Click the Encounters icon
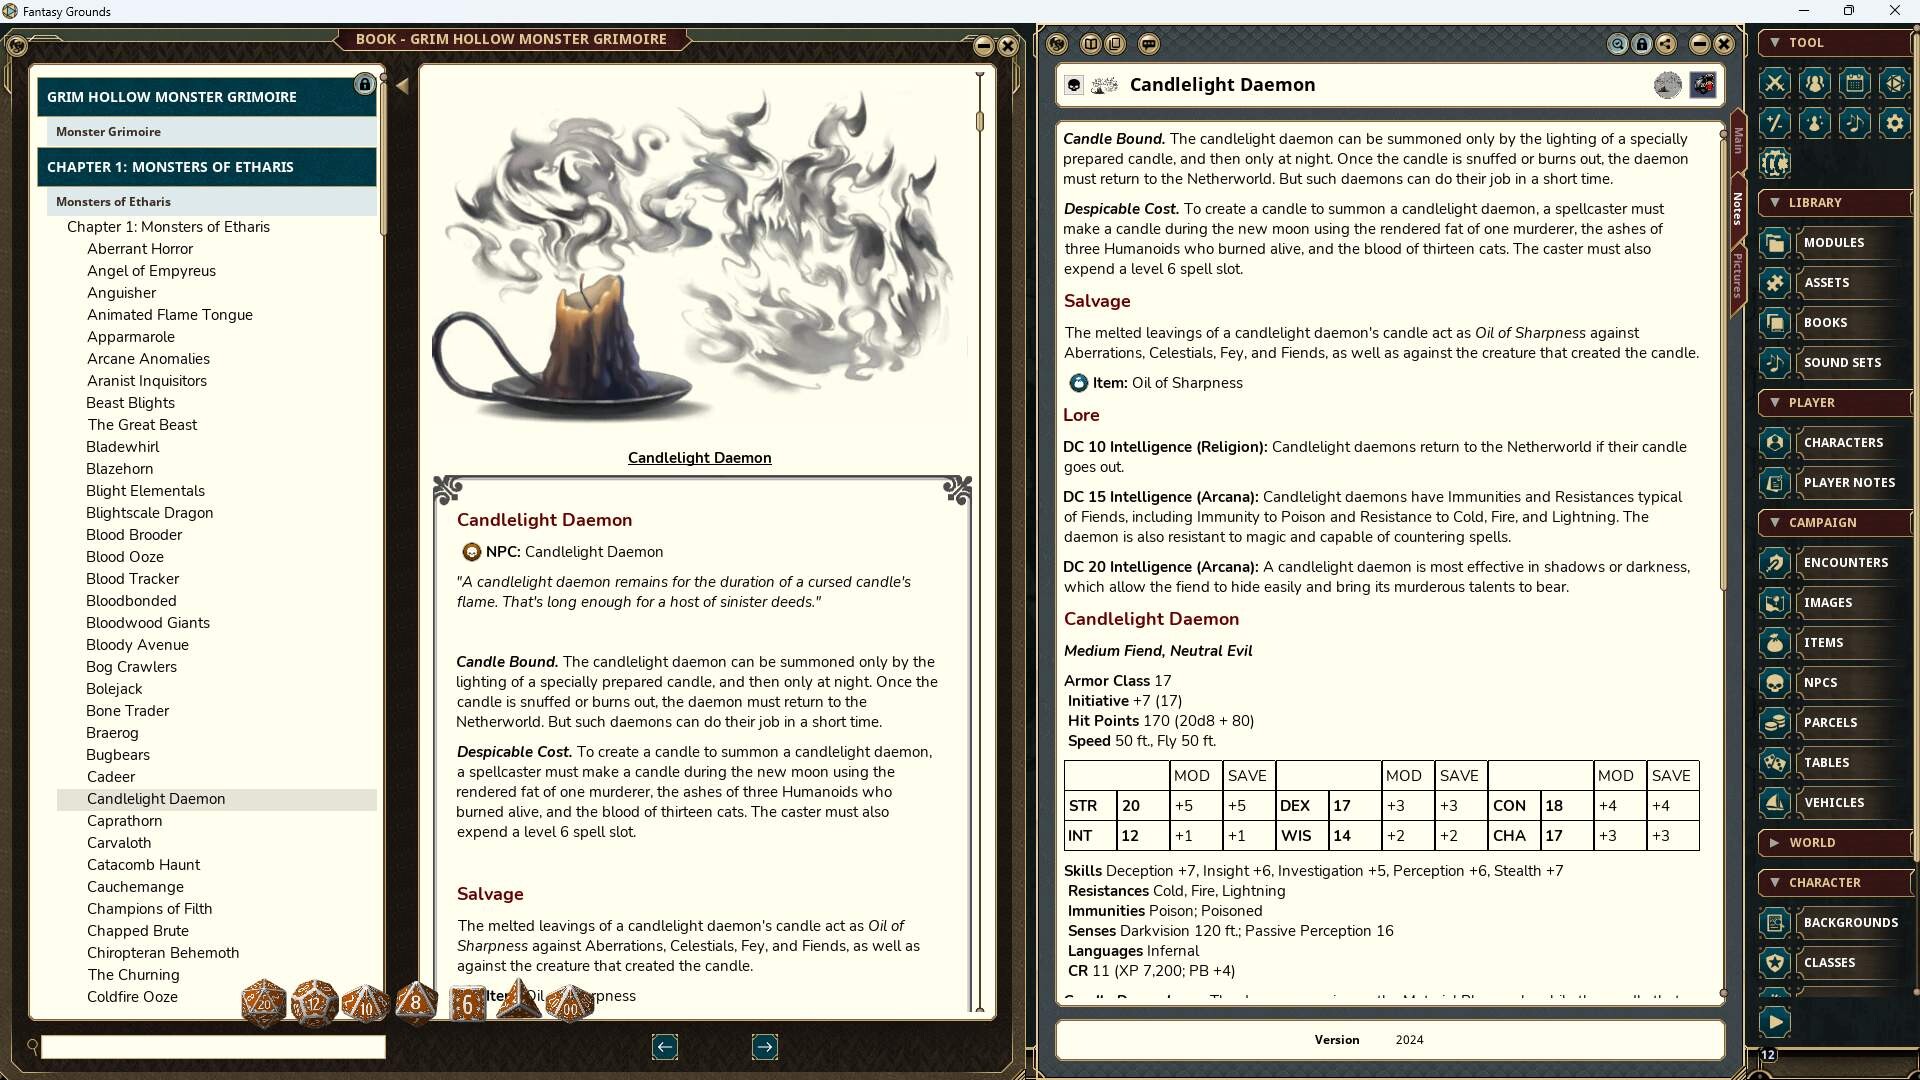The height and width of the screenshot is (1080, 1920). (x=1775, y=563)
